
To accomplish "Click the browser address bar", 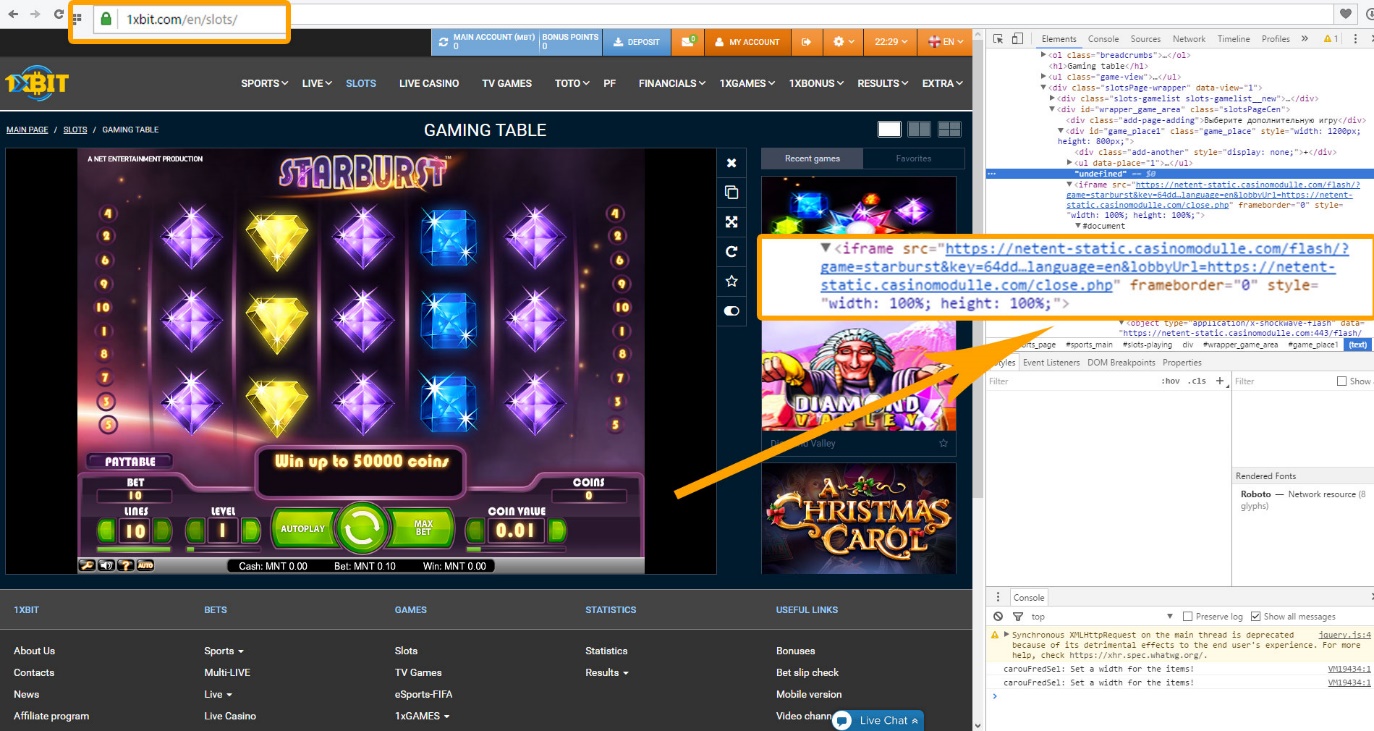I will pos(190,19).
